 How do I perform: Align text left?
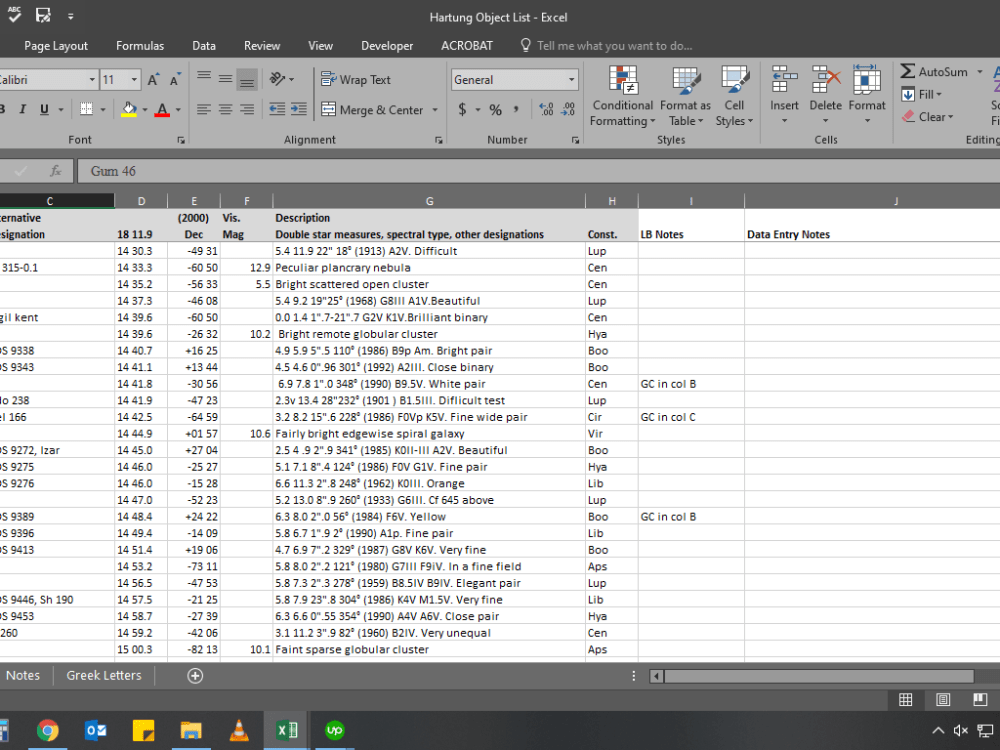tap(203, 110)
